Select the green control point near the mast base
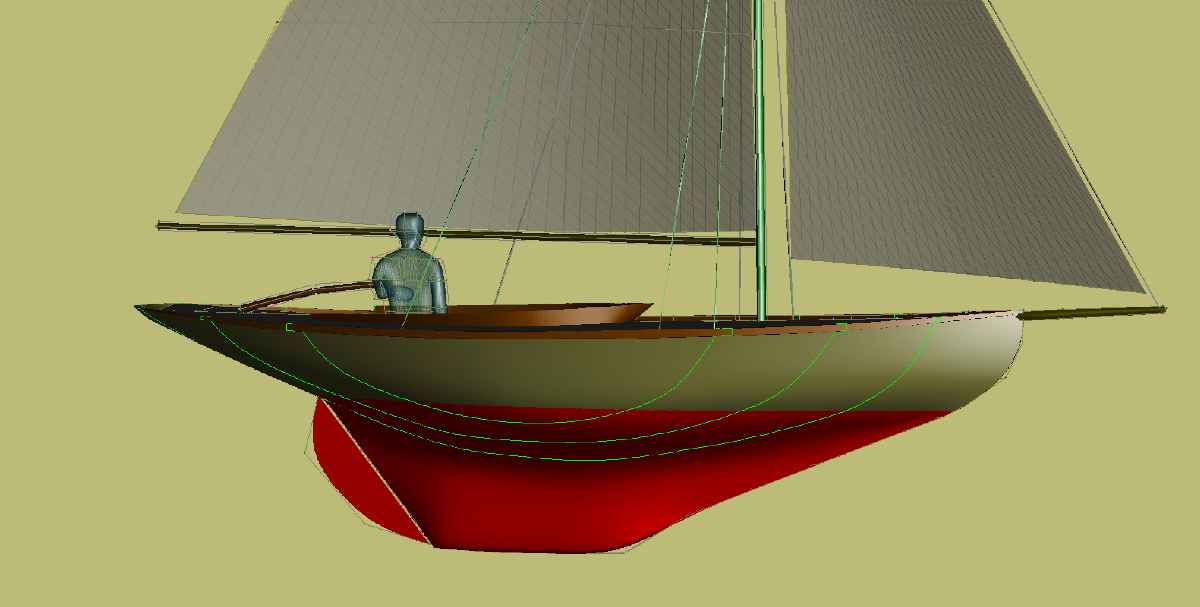 point(727,329)
